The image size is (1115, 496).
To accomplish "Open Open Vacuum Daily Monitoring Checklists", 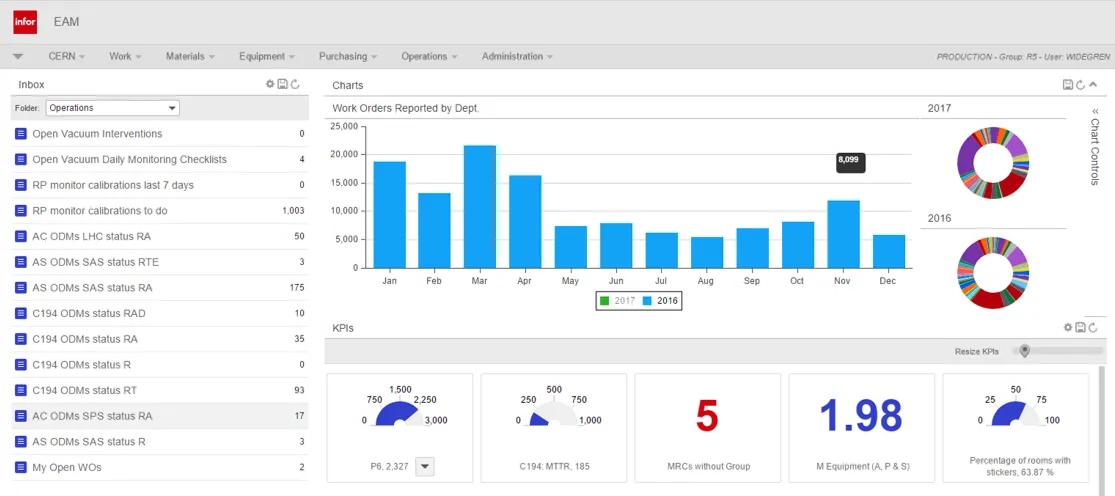I will coord(160,159).
